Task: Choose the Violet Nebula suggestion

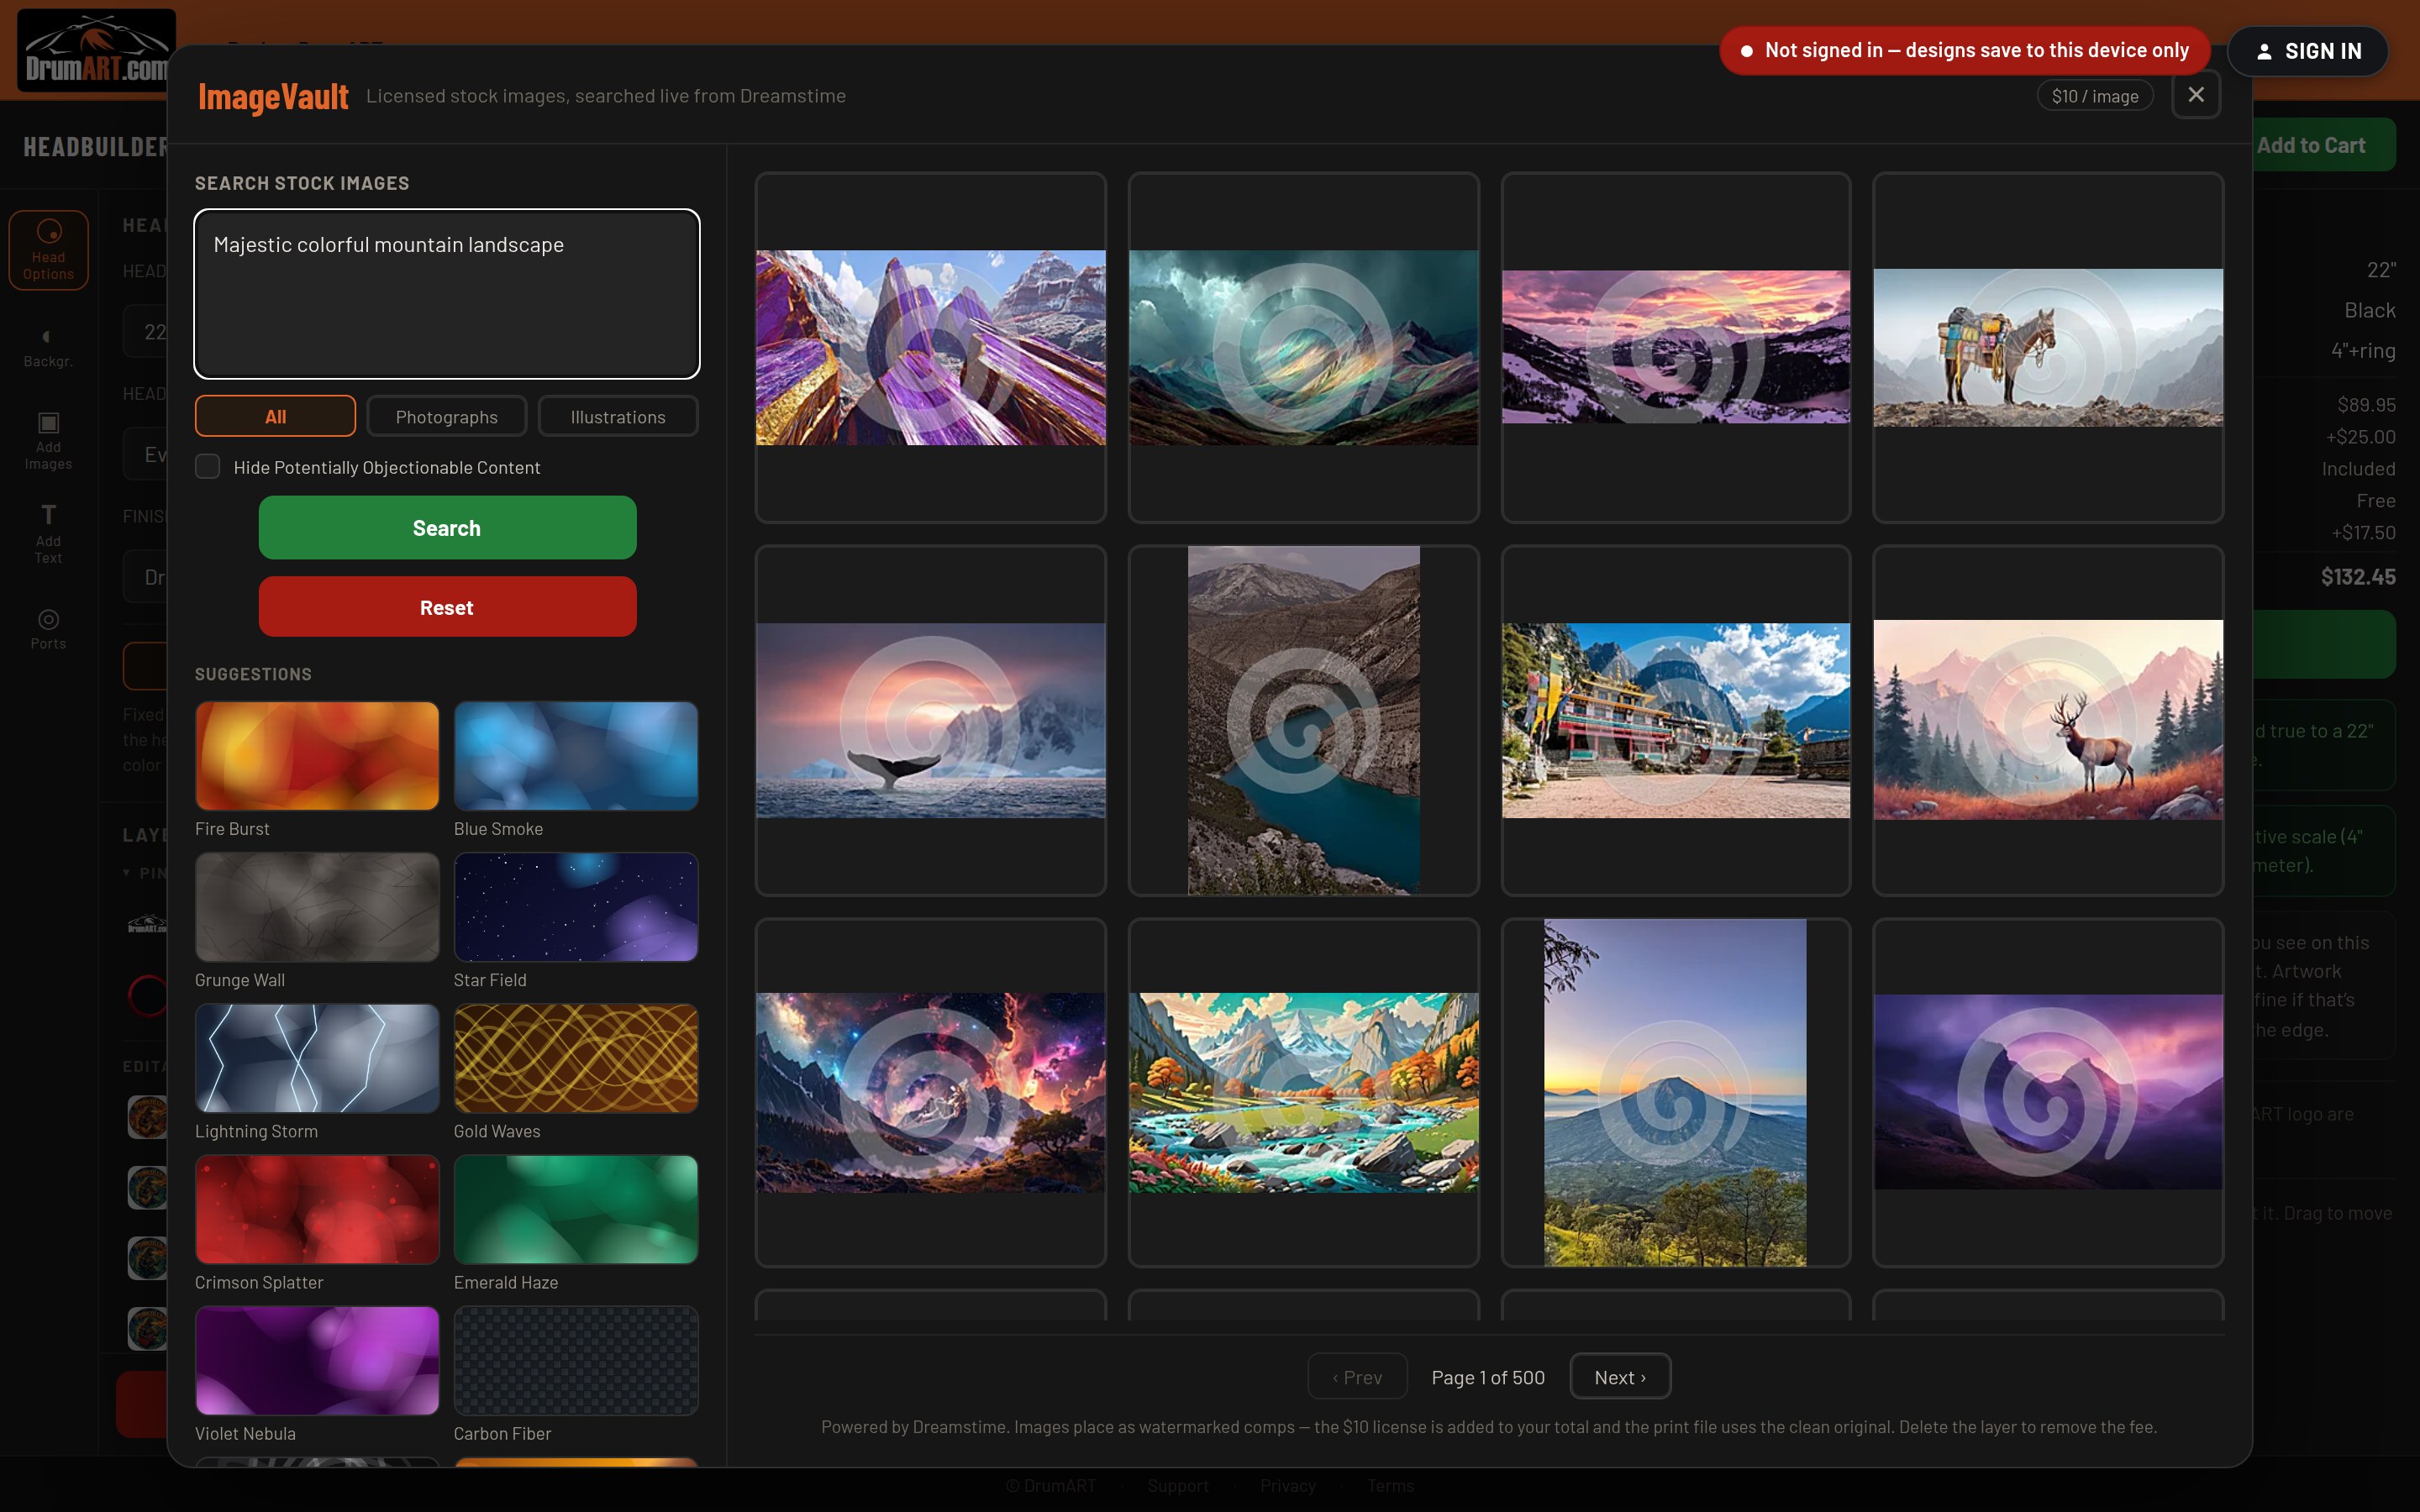Action: [317, 1360]
